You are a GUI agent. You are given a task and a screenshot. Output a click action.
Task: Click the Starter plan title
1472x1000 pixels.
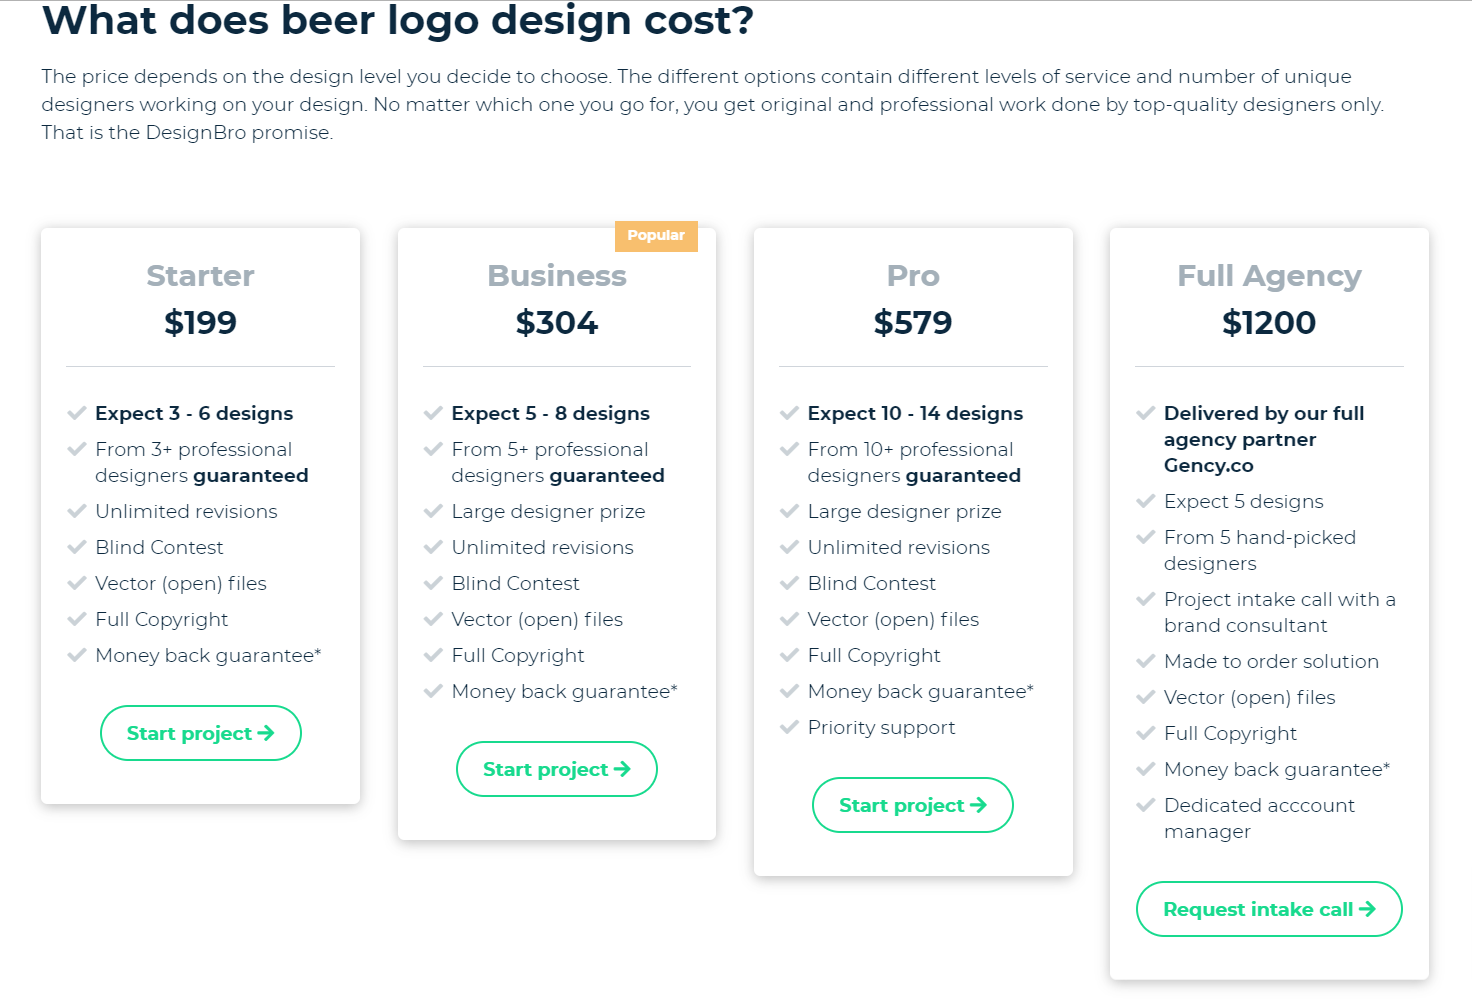(x=200, y=276)
